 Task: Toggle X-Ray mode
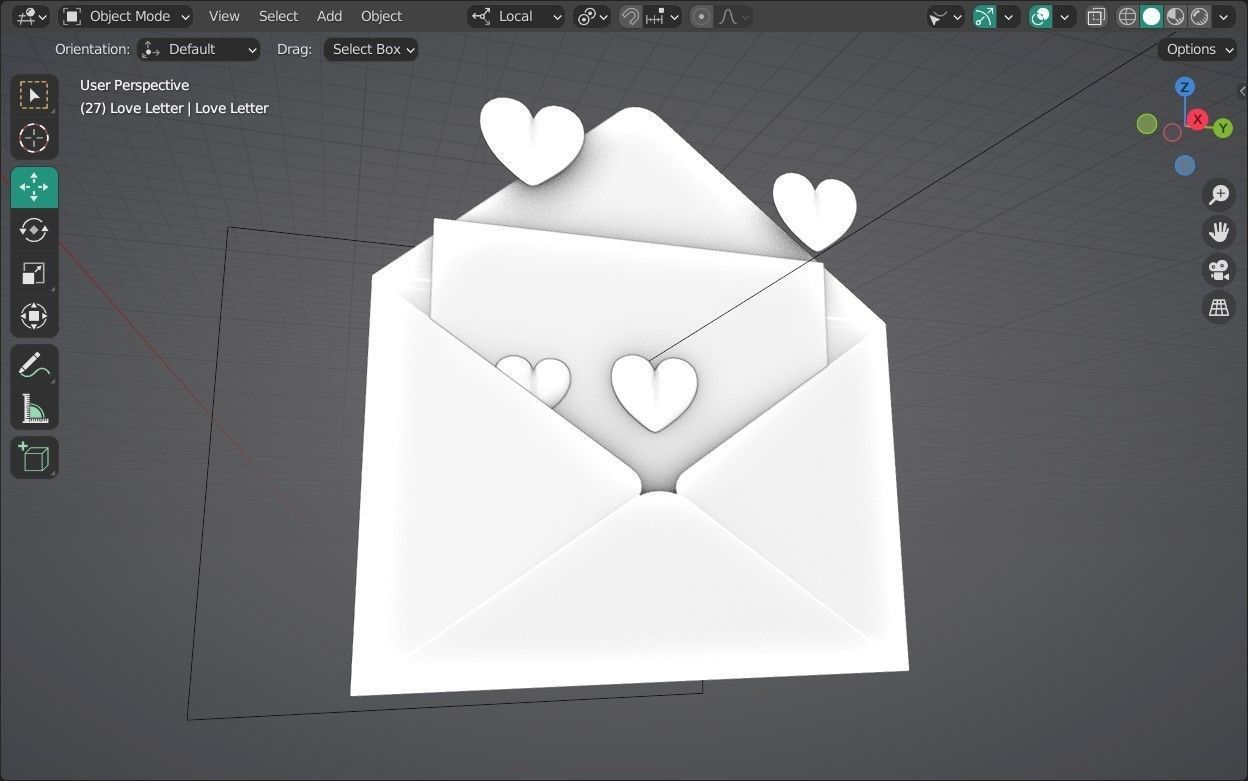coord(1096,16)
